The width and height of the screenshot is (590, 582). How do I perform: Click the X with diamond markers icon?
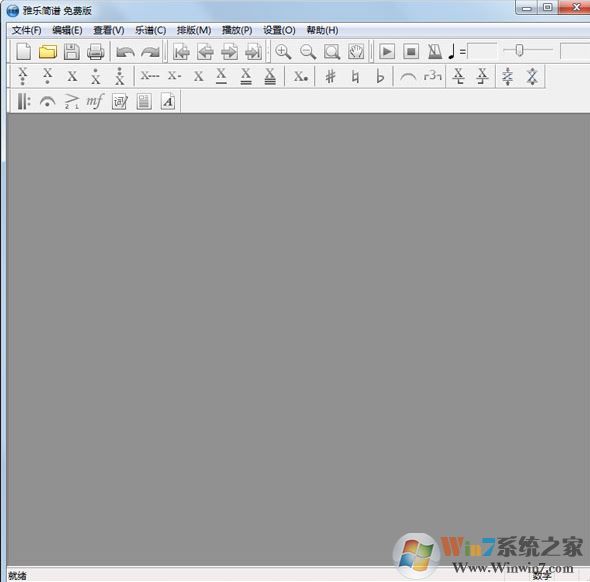532,76
